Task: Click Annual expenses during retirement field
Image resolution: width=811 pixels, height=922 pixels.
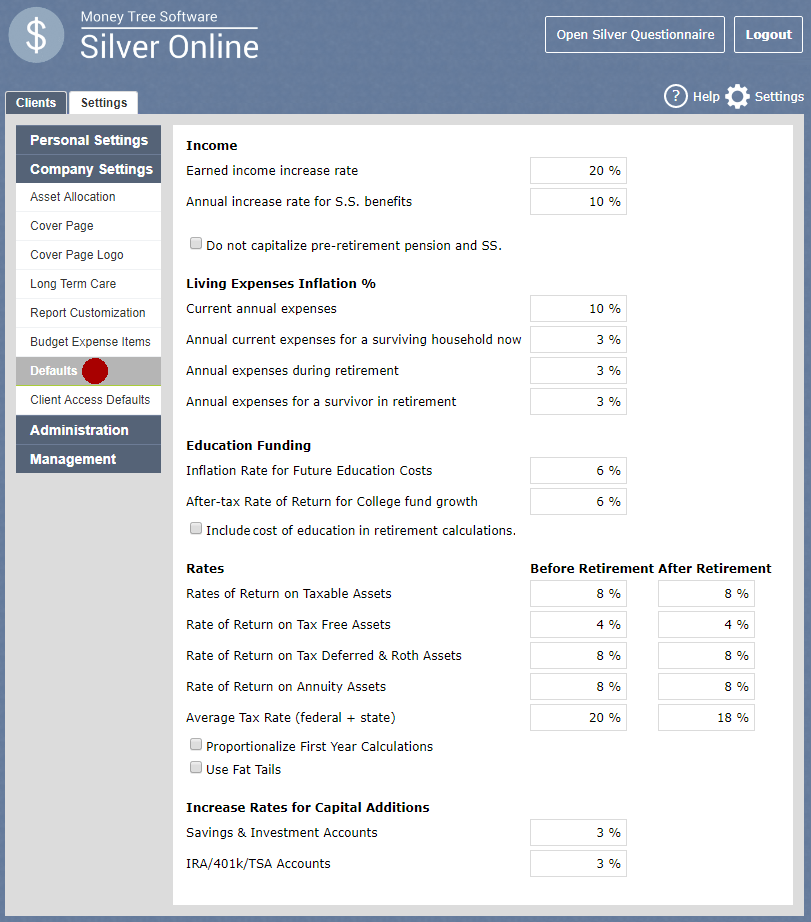Action: (x=578, y=370)
